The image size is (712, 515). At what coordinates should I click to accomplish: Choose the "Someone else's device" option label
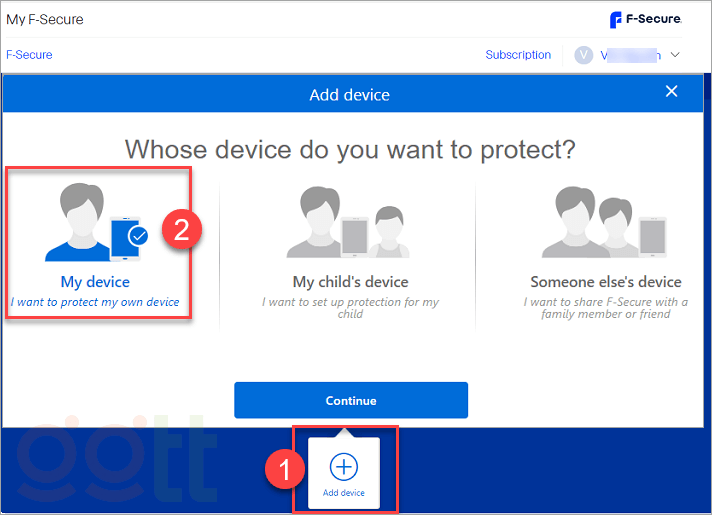[605, 282]
